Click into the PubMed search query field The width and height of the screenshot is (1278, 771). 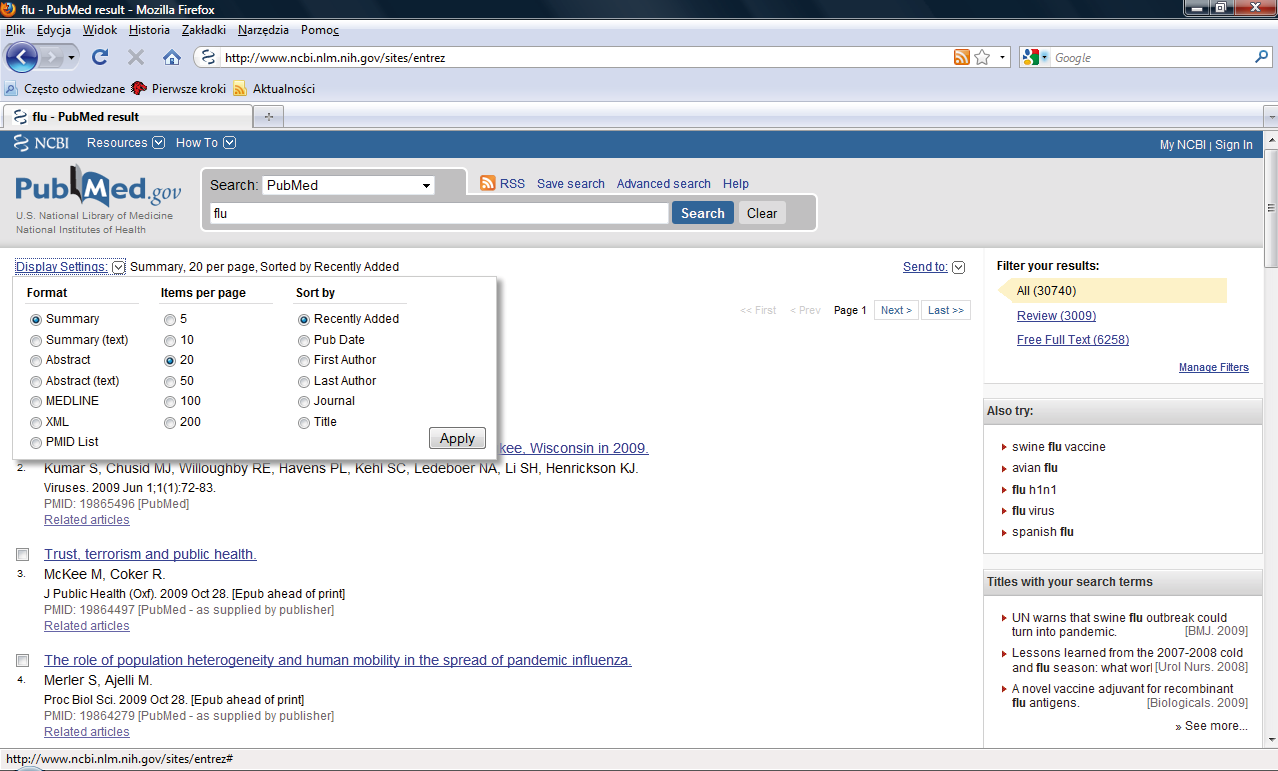(438, 213)
